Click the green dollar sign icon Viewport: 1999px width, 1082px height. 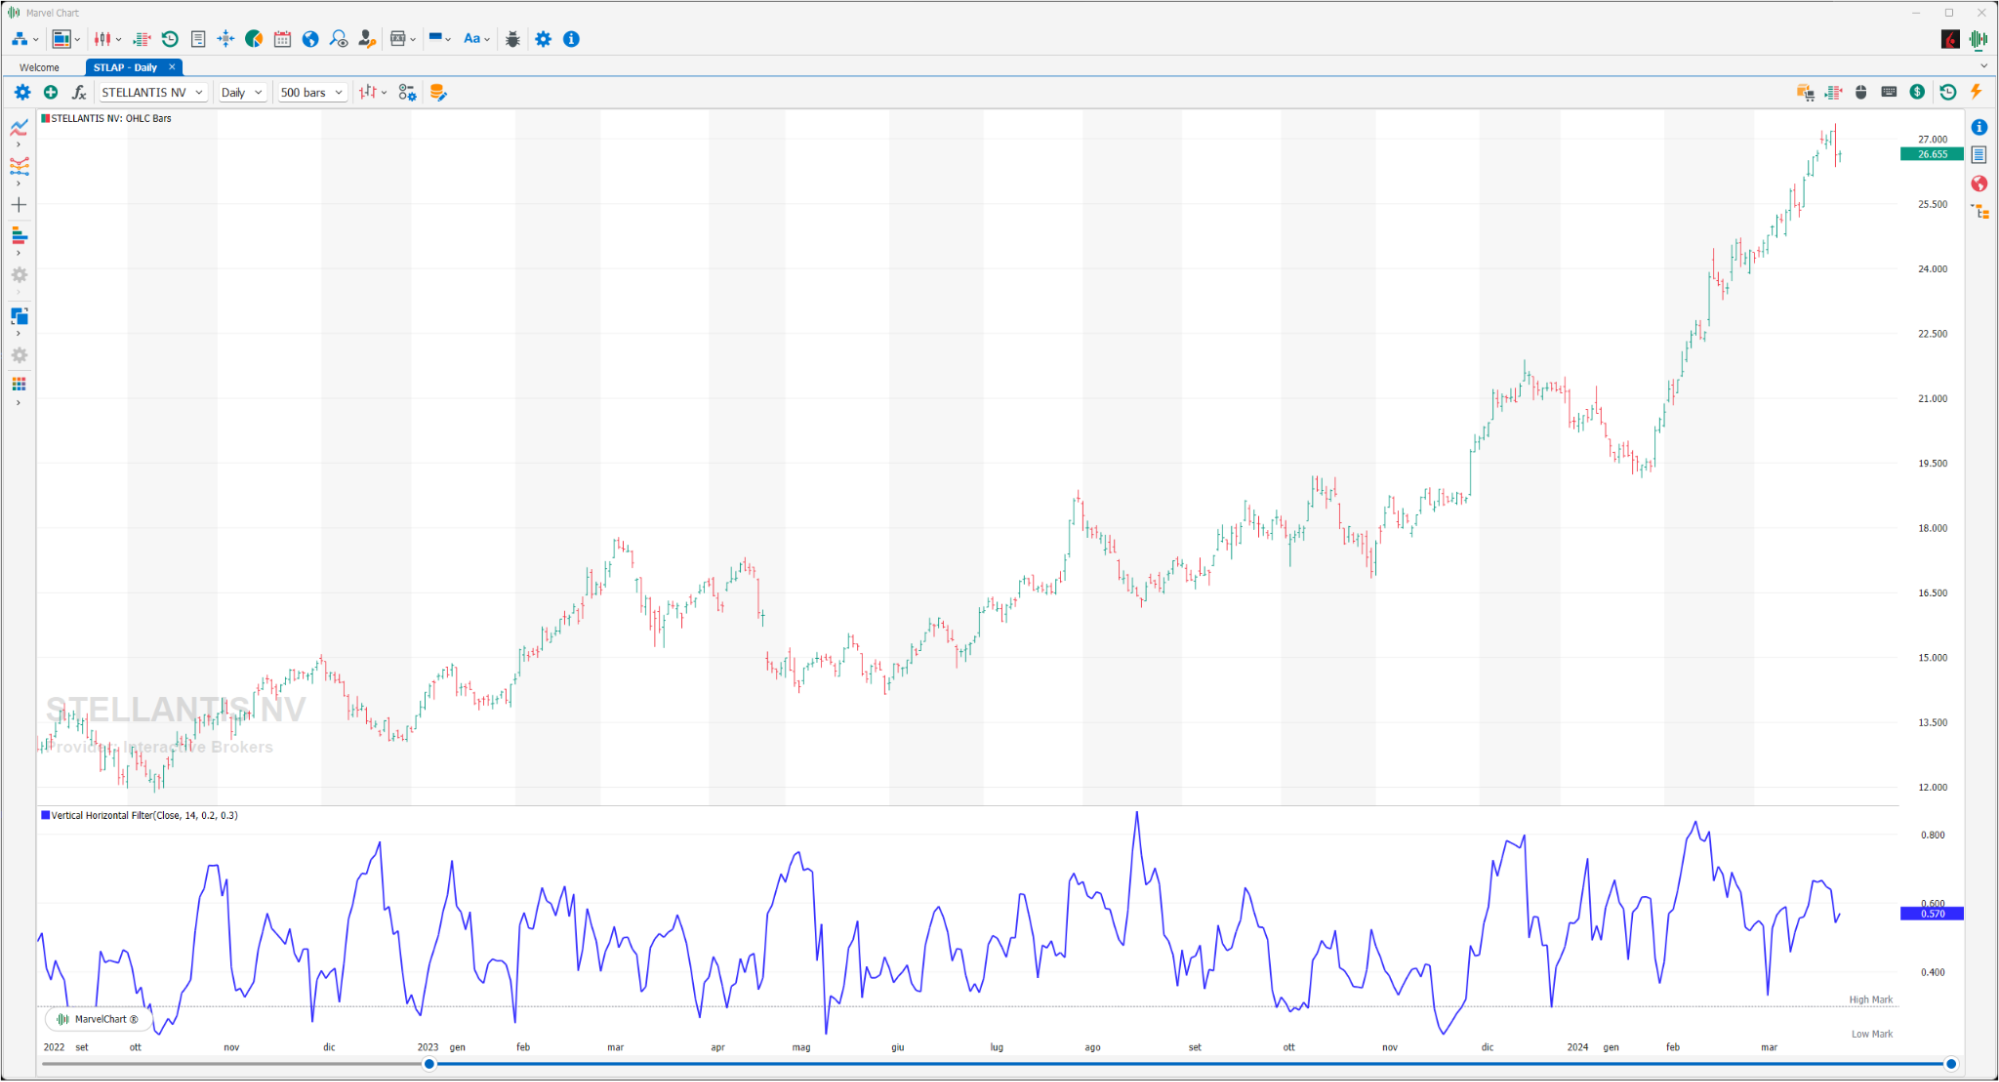click(x=1917, y=92)
